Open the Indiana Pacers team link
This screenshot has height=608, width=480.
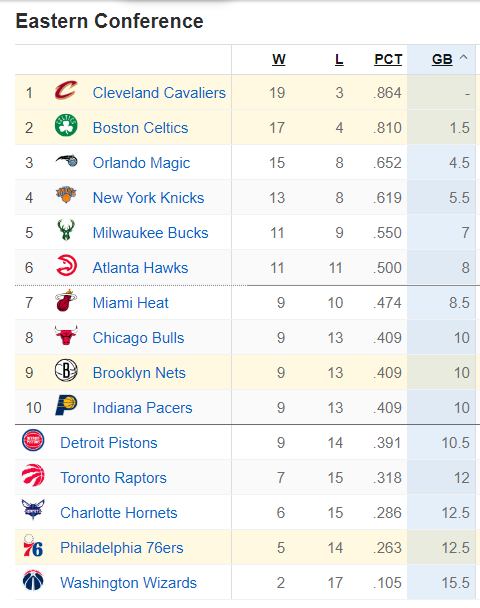pos(142,408)
